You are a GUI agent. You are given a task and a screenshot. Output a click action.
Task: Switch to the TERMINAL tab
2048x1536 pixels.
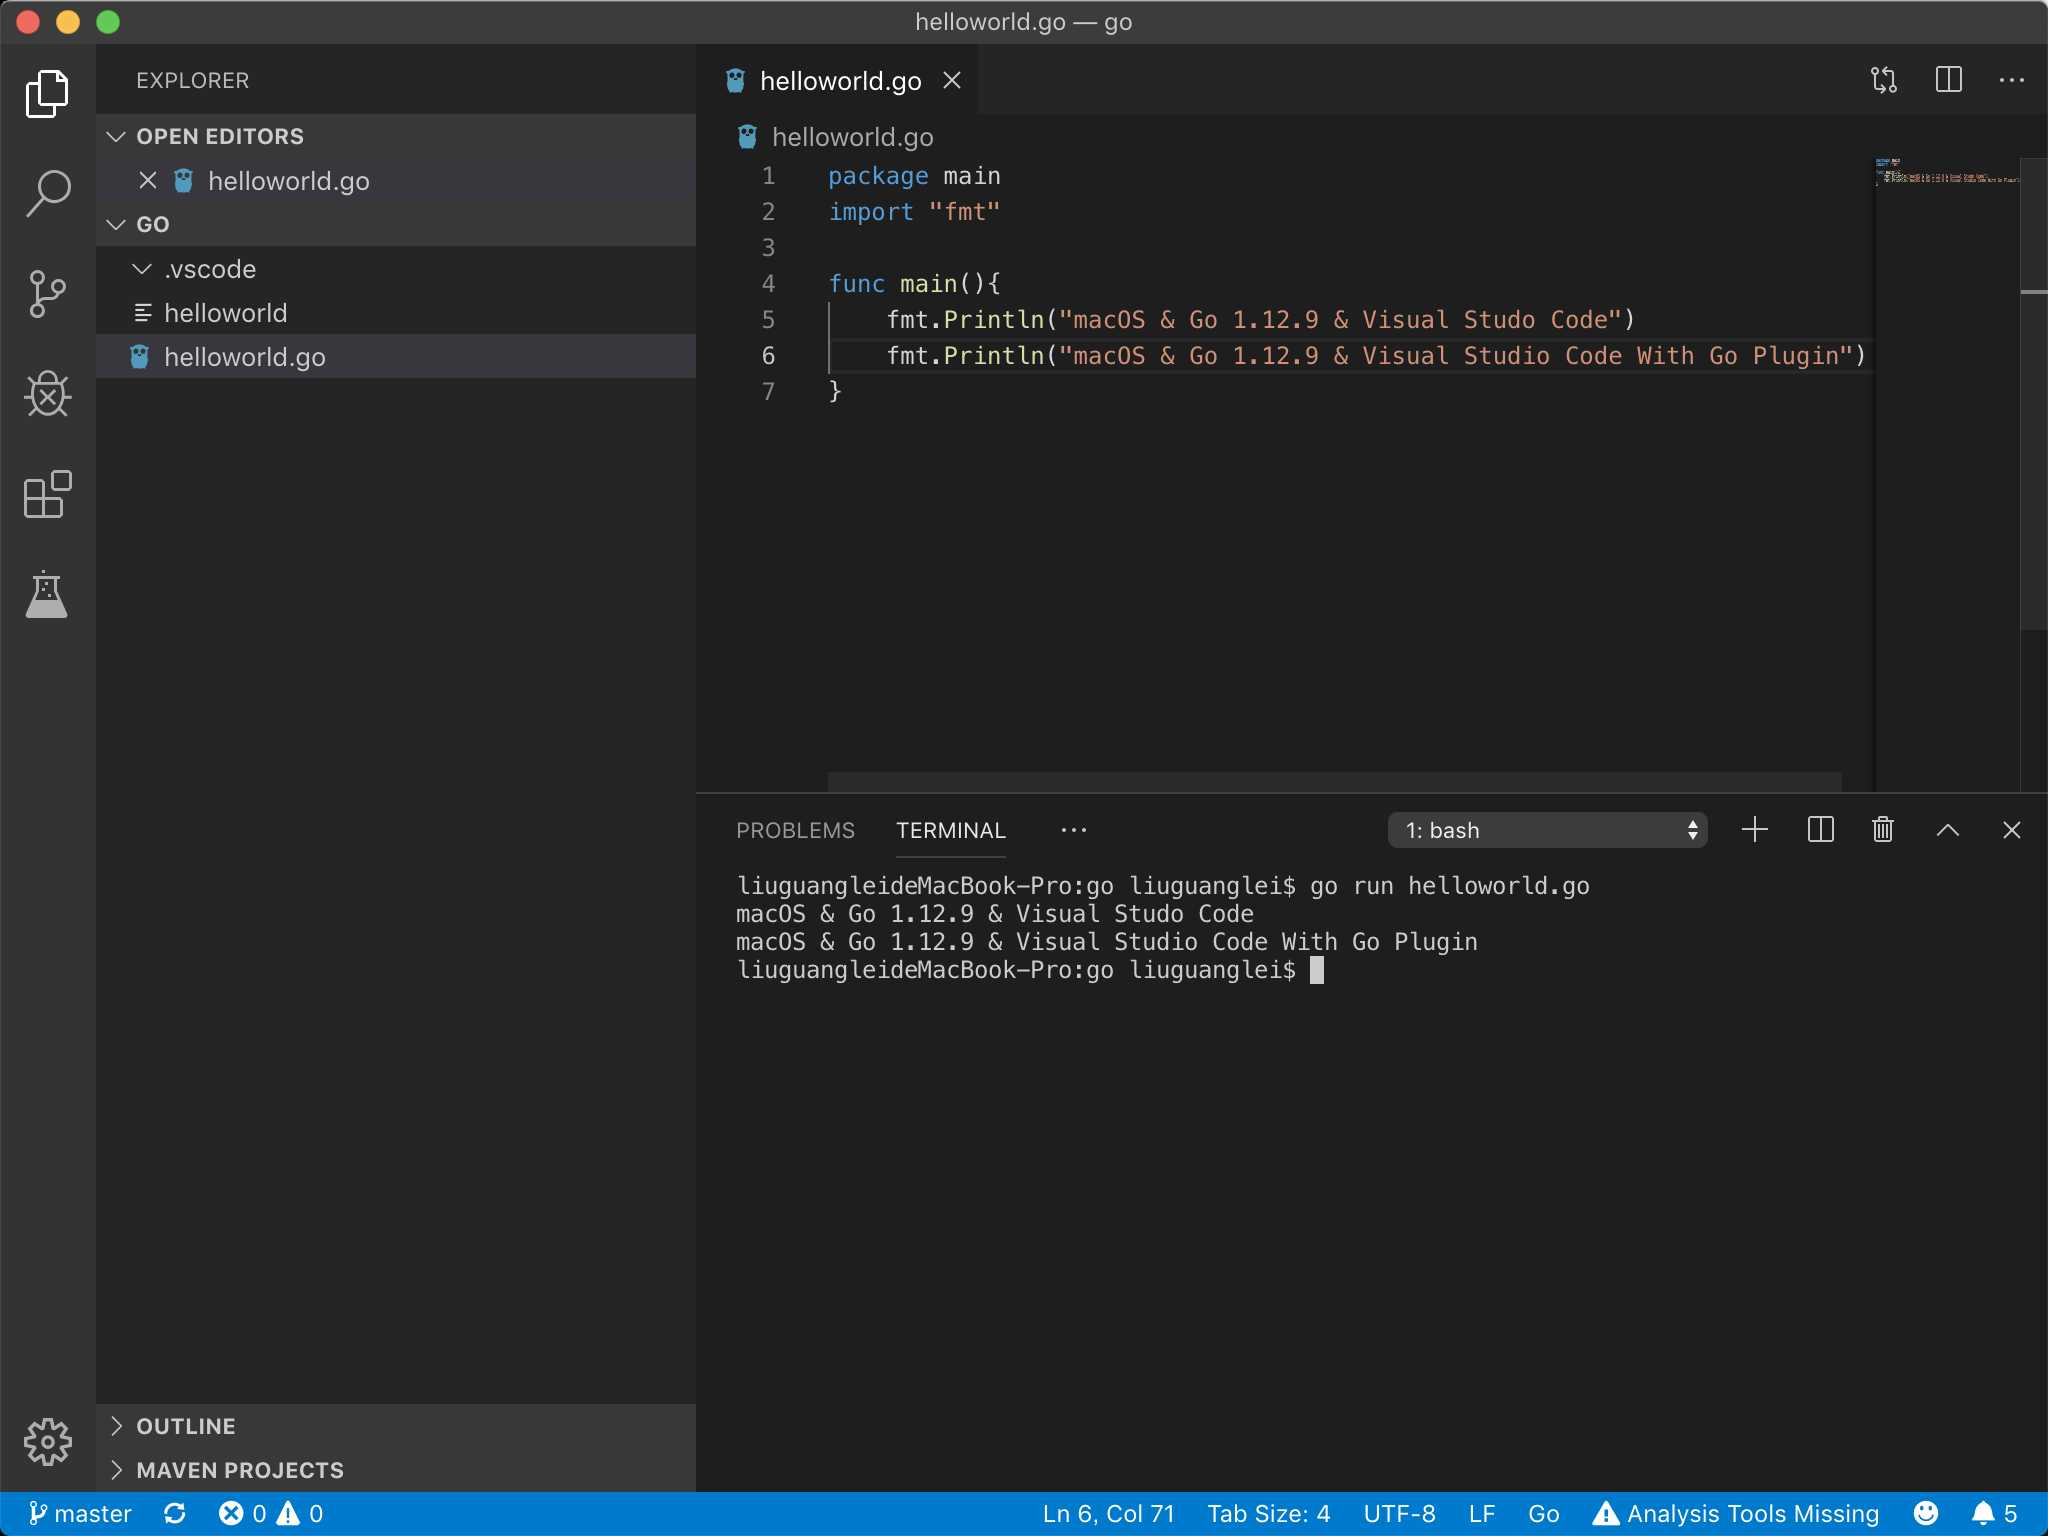950,829
